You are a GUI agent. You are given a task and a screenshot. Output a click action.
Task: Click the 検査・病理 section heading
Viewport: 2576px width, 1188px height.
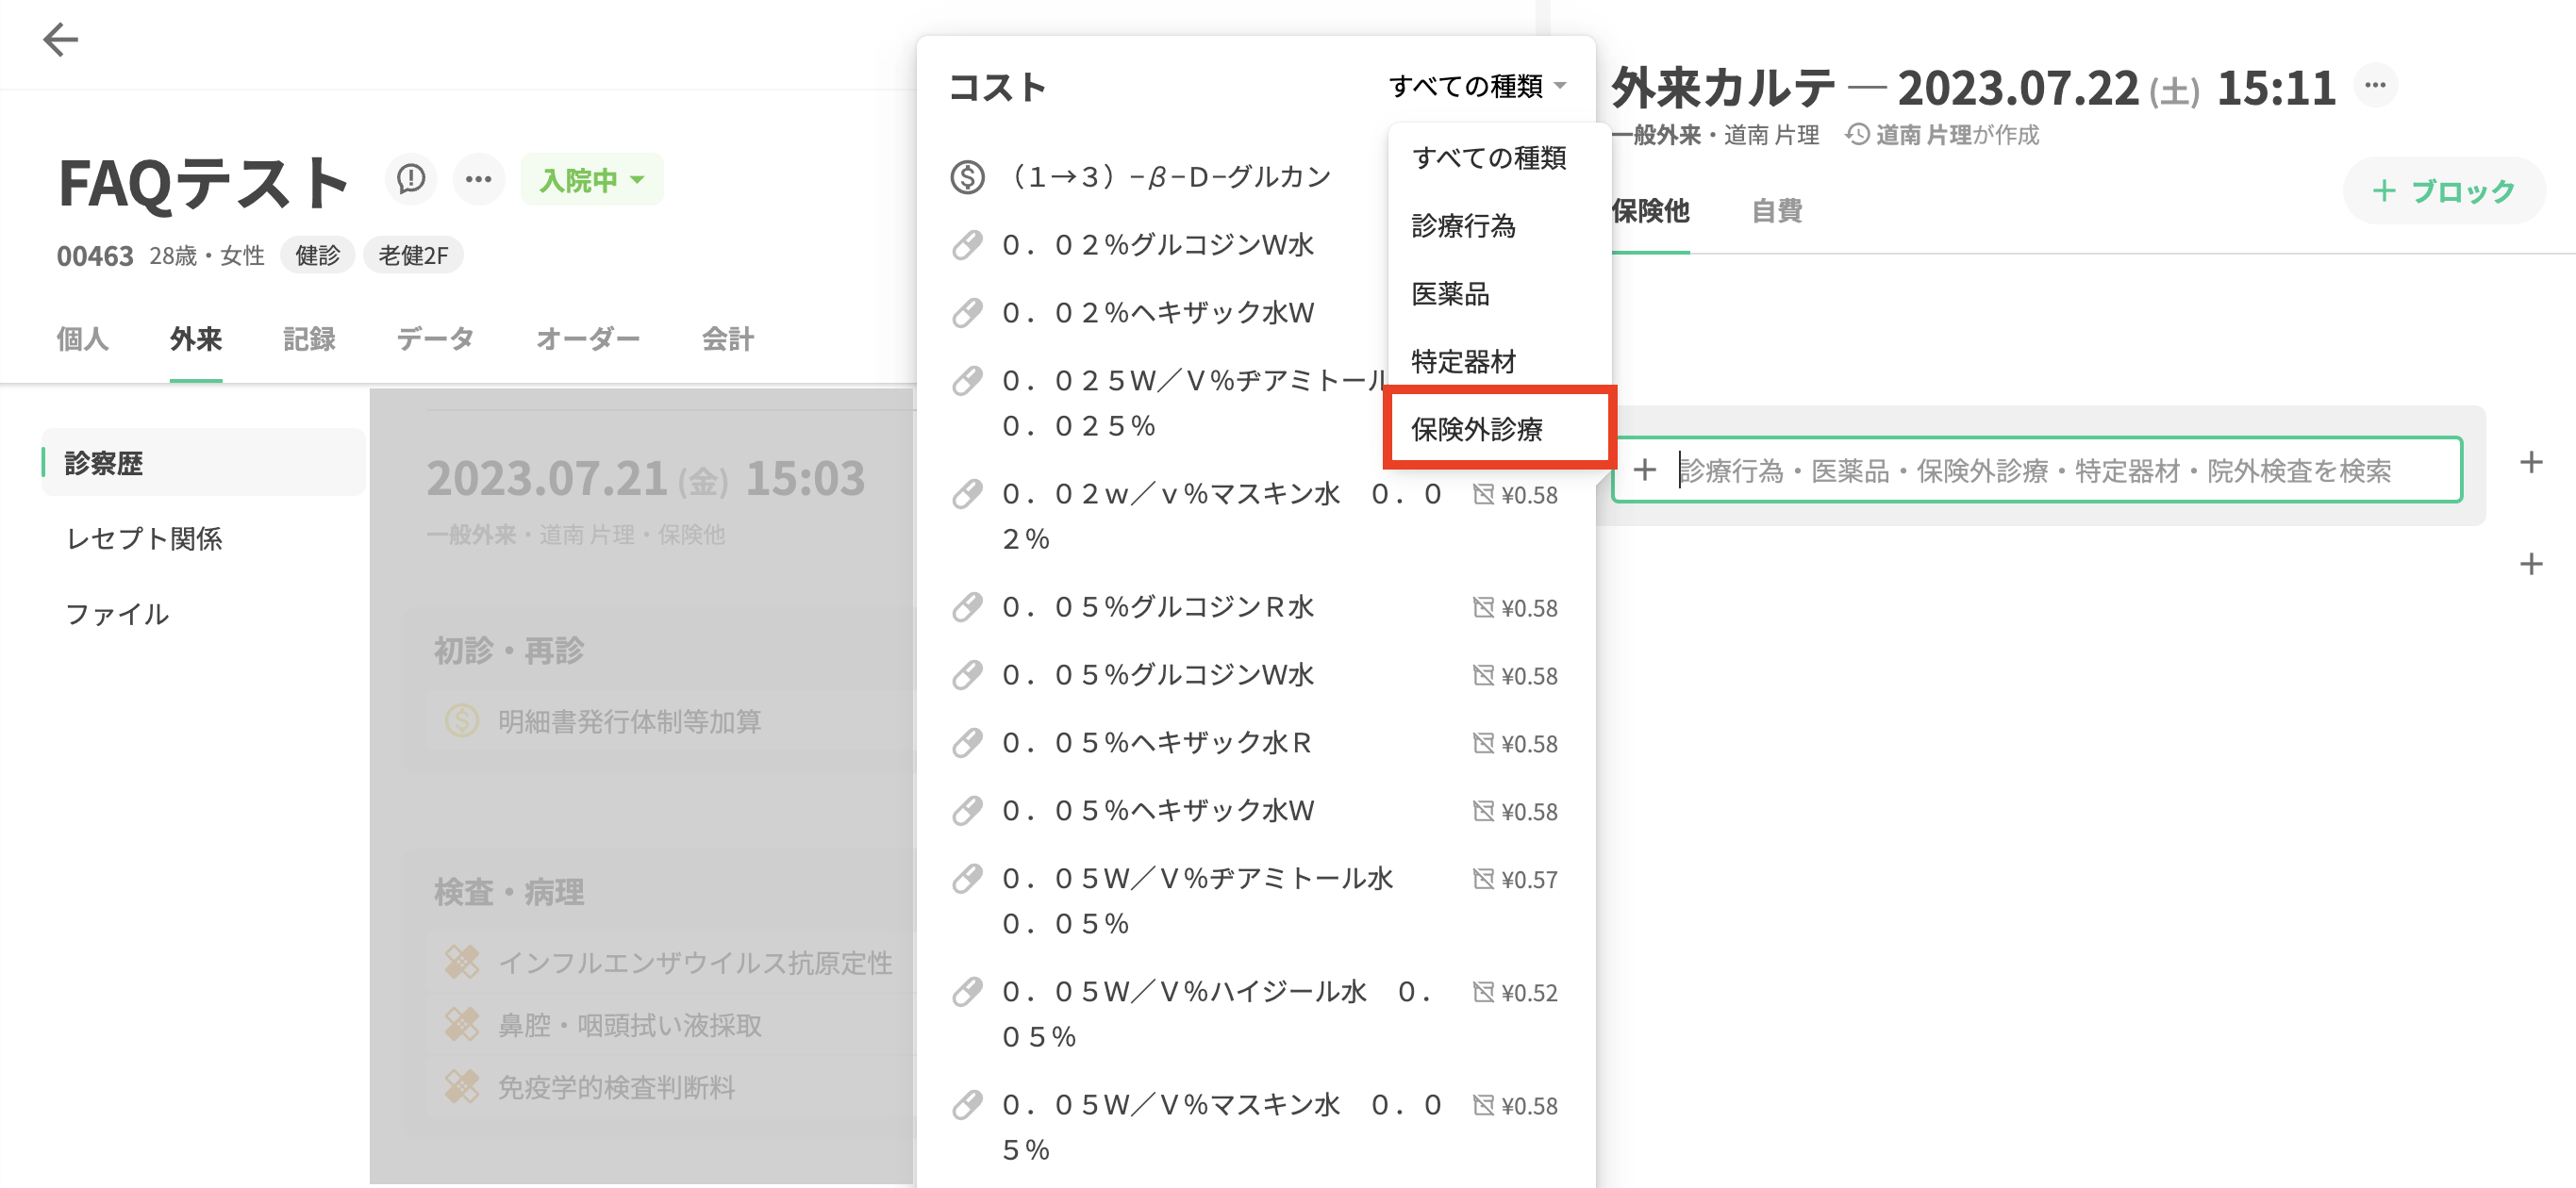point(509,892)
